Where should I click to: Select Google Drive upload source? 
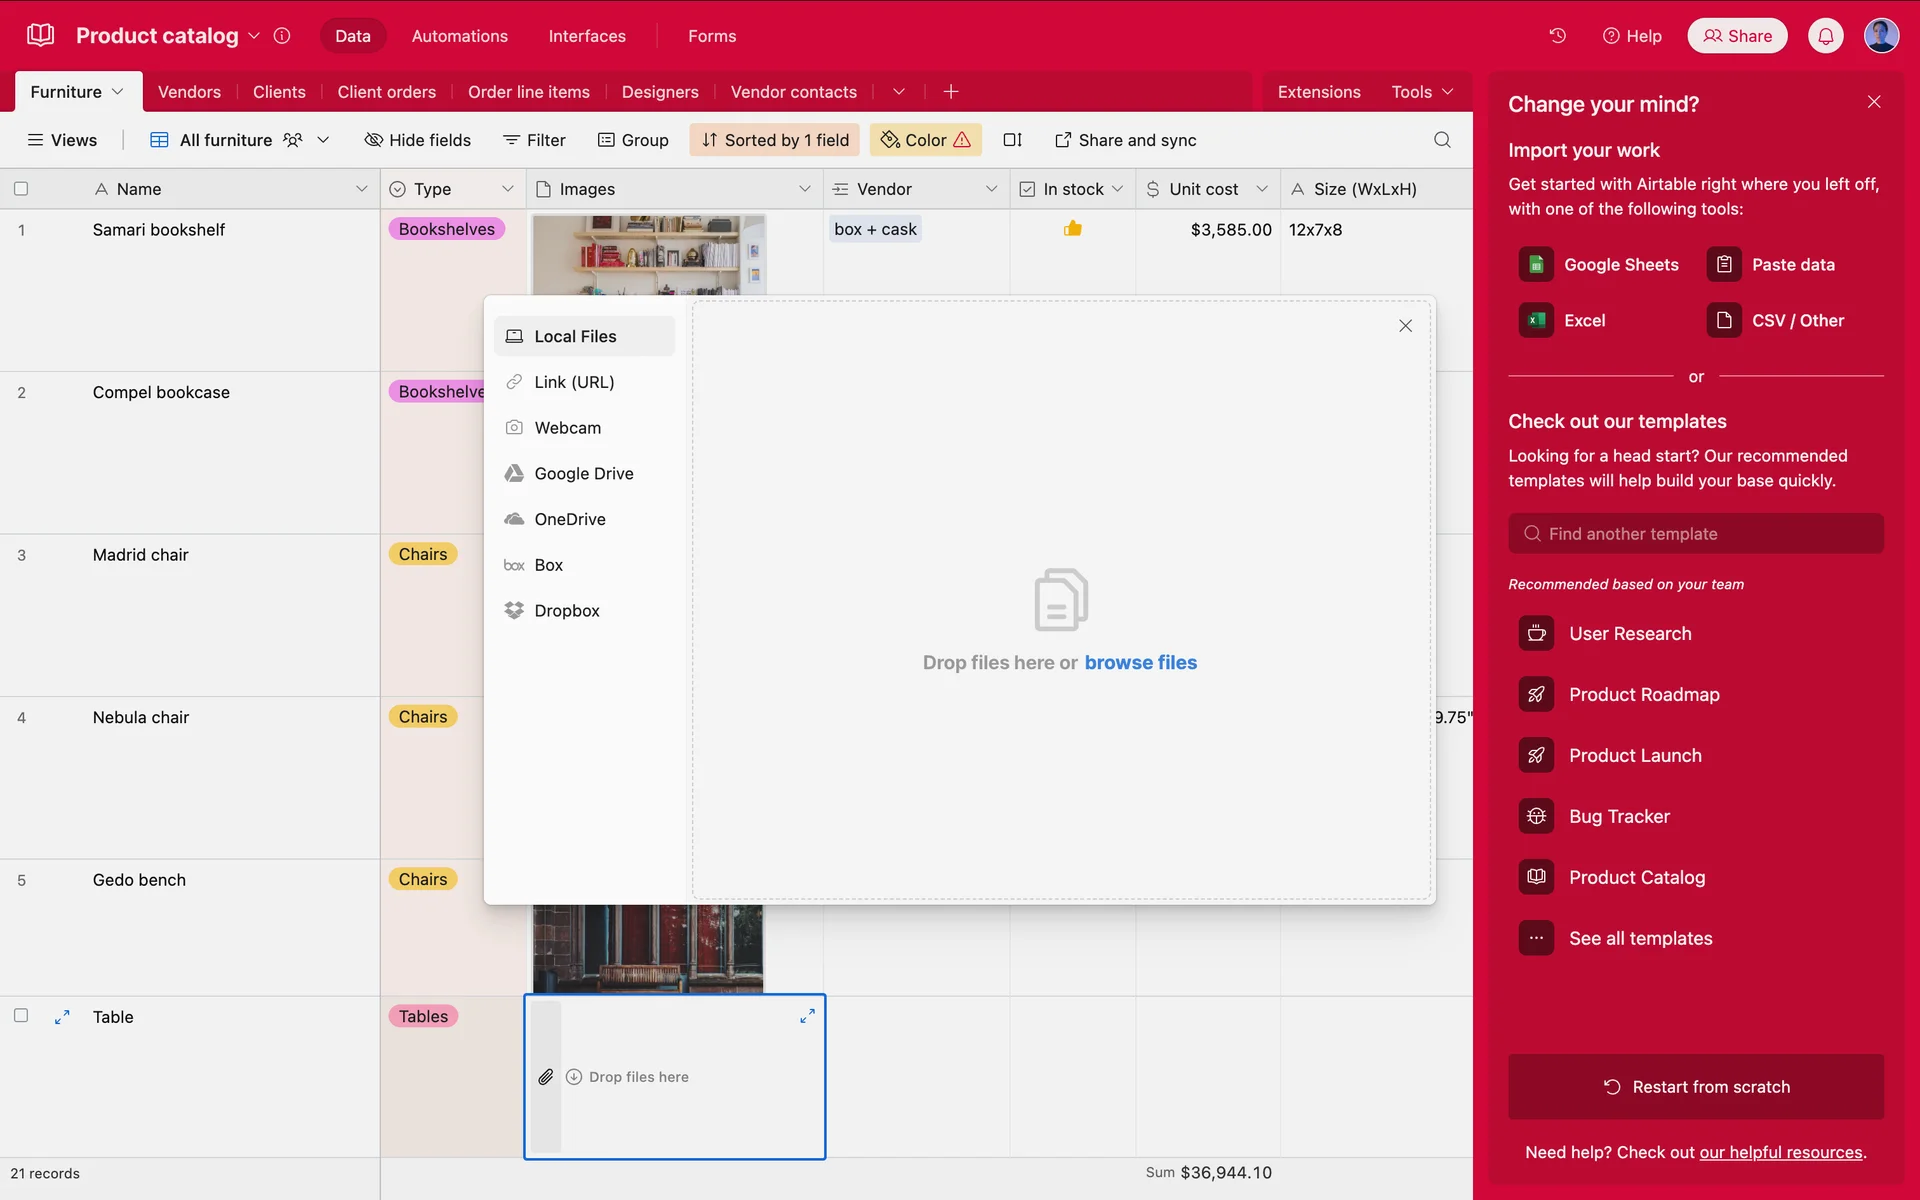(583, 474)
